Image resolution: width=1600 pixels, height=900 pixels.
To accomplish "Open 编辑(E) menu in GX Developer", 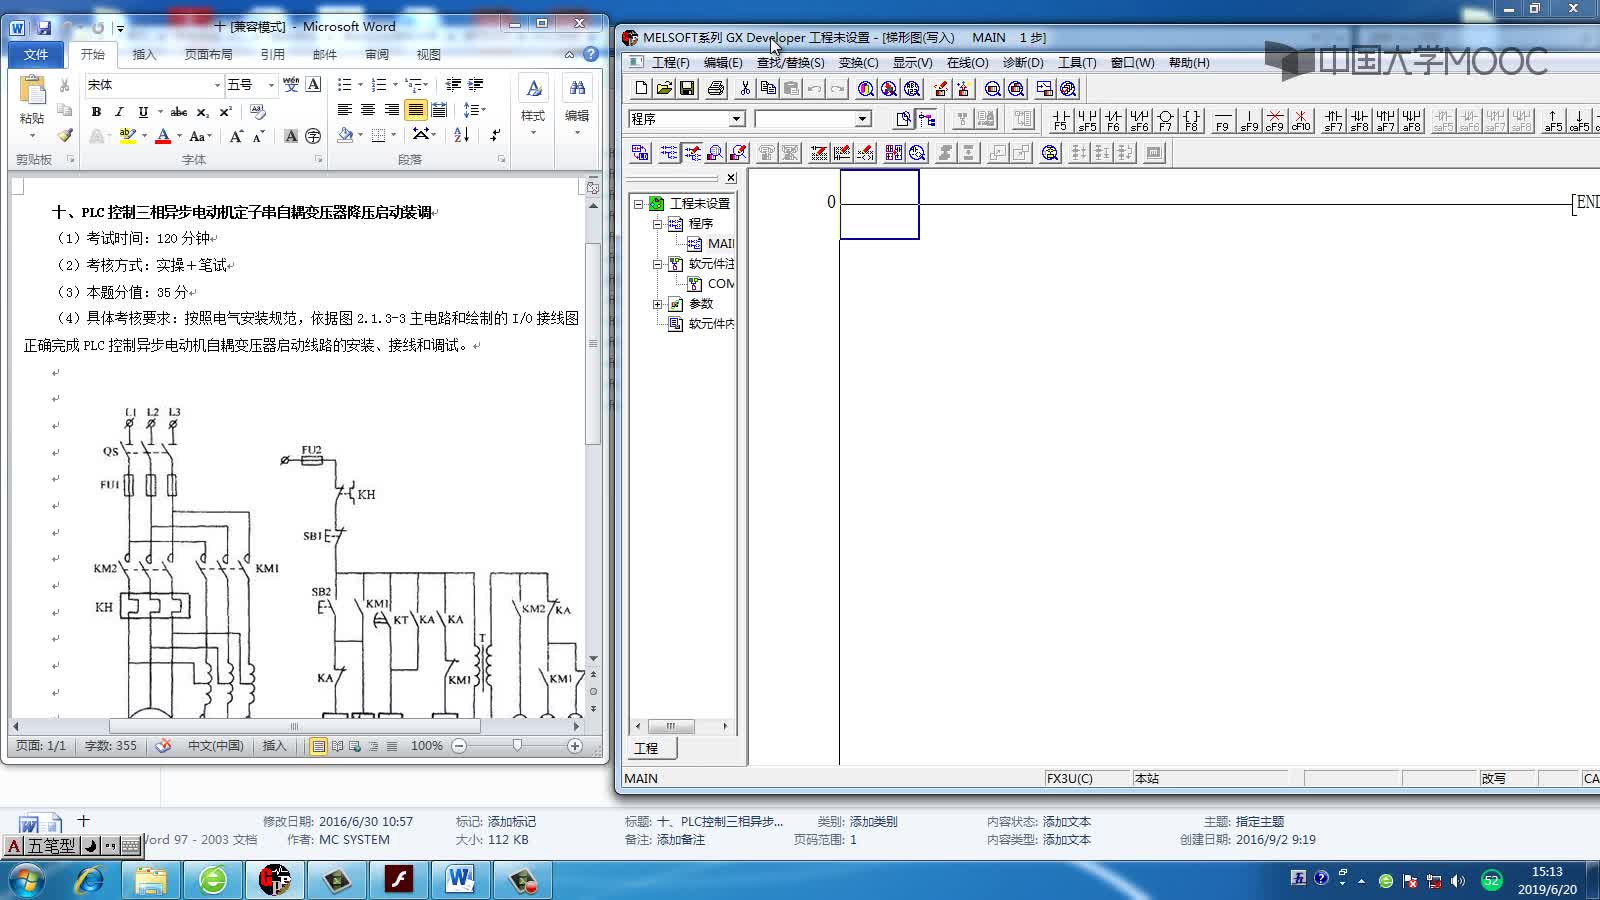I will tap(723, 62).
